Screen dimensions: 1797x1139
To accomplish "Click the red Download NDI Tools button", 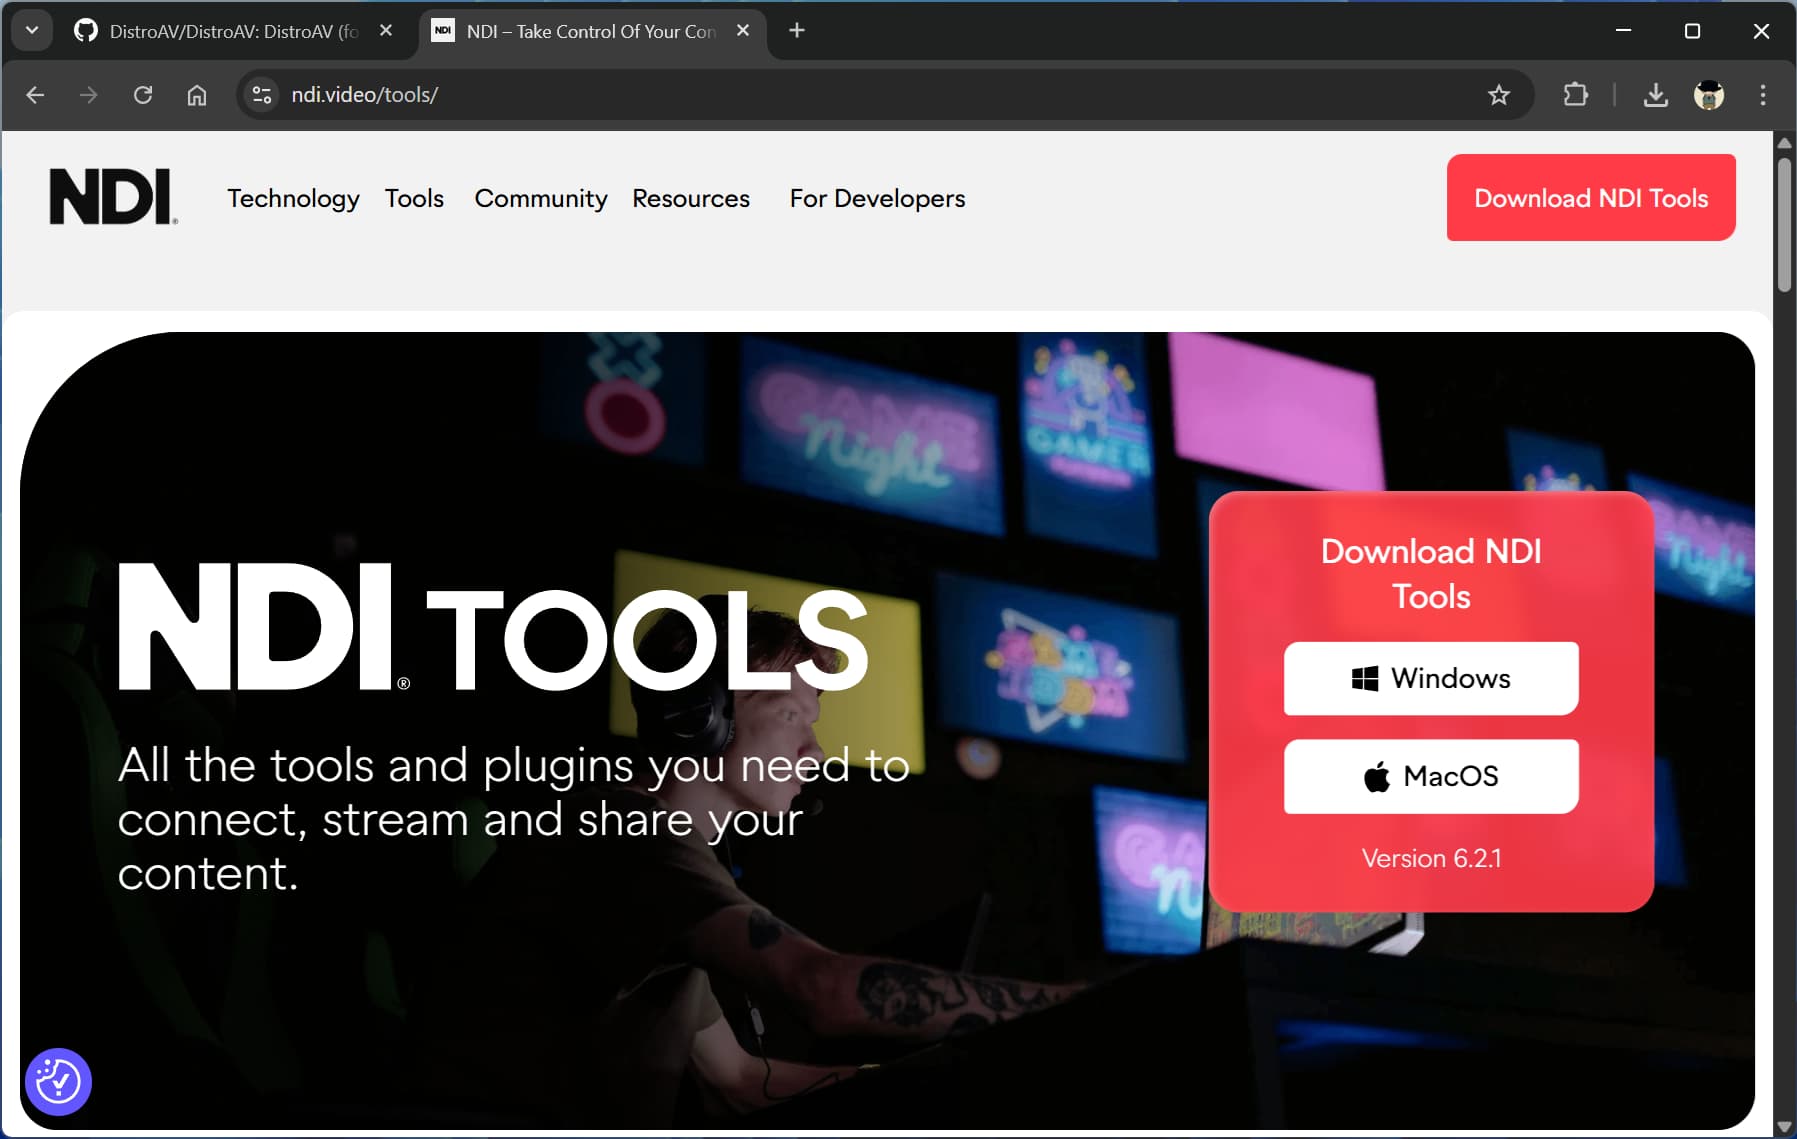I will (x=1590, y=197).
